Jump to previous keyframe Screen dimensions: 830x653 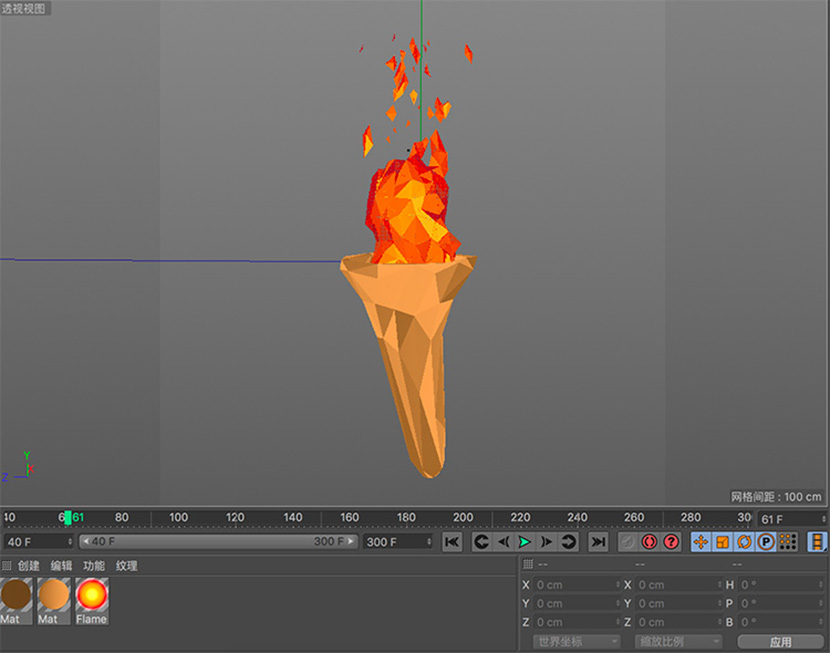481,542
